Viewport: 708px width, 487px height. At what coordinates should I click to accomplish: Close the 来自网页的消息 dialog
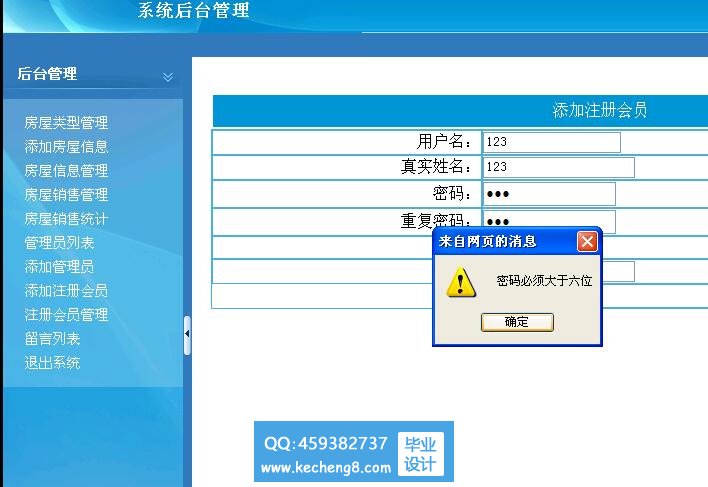pyautogui.click(x=587, y=241)
